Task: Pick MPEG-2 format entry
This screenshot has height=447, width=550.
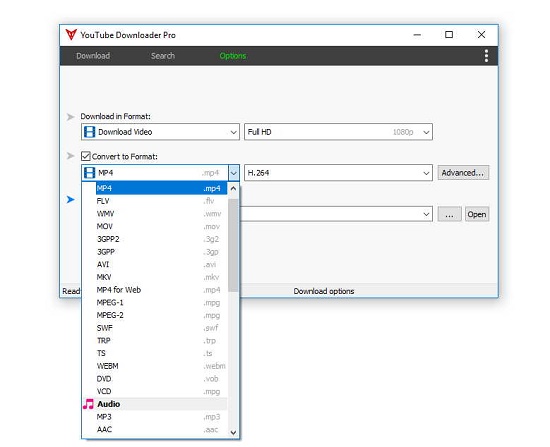Action: click(161, 315)
